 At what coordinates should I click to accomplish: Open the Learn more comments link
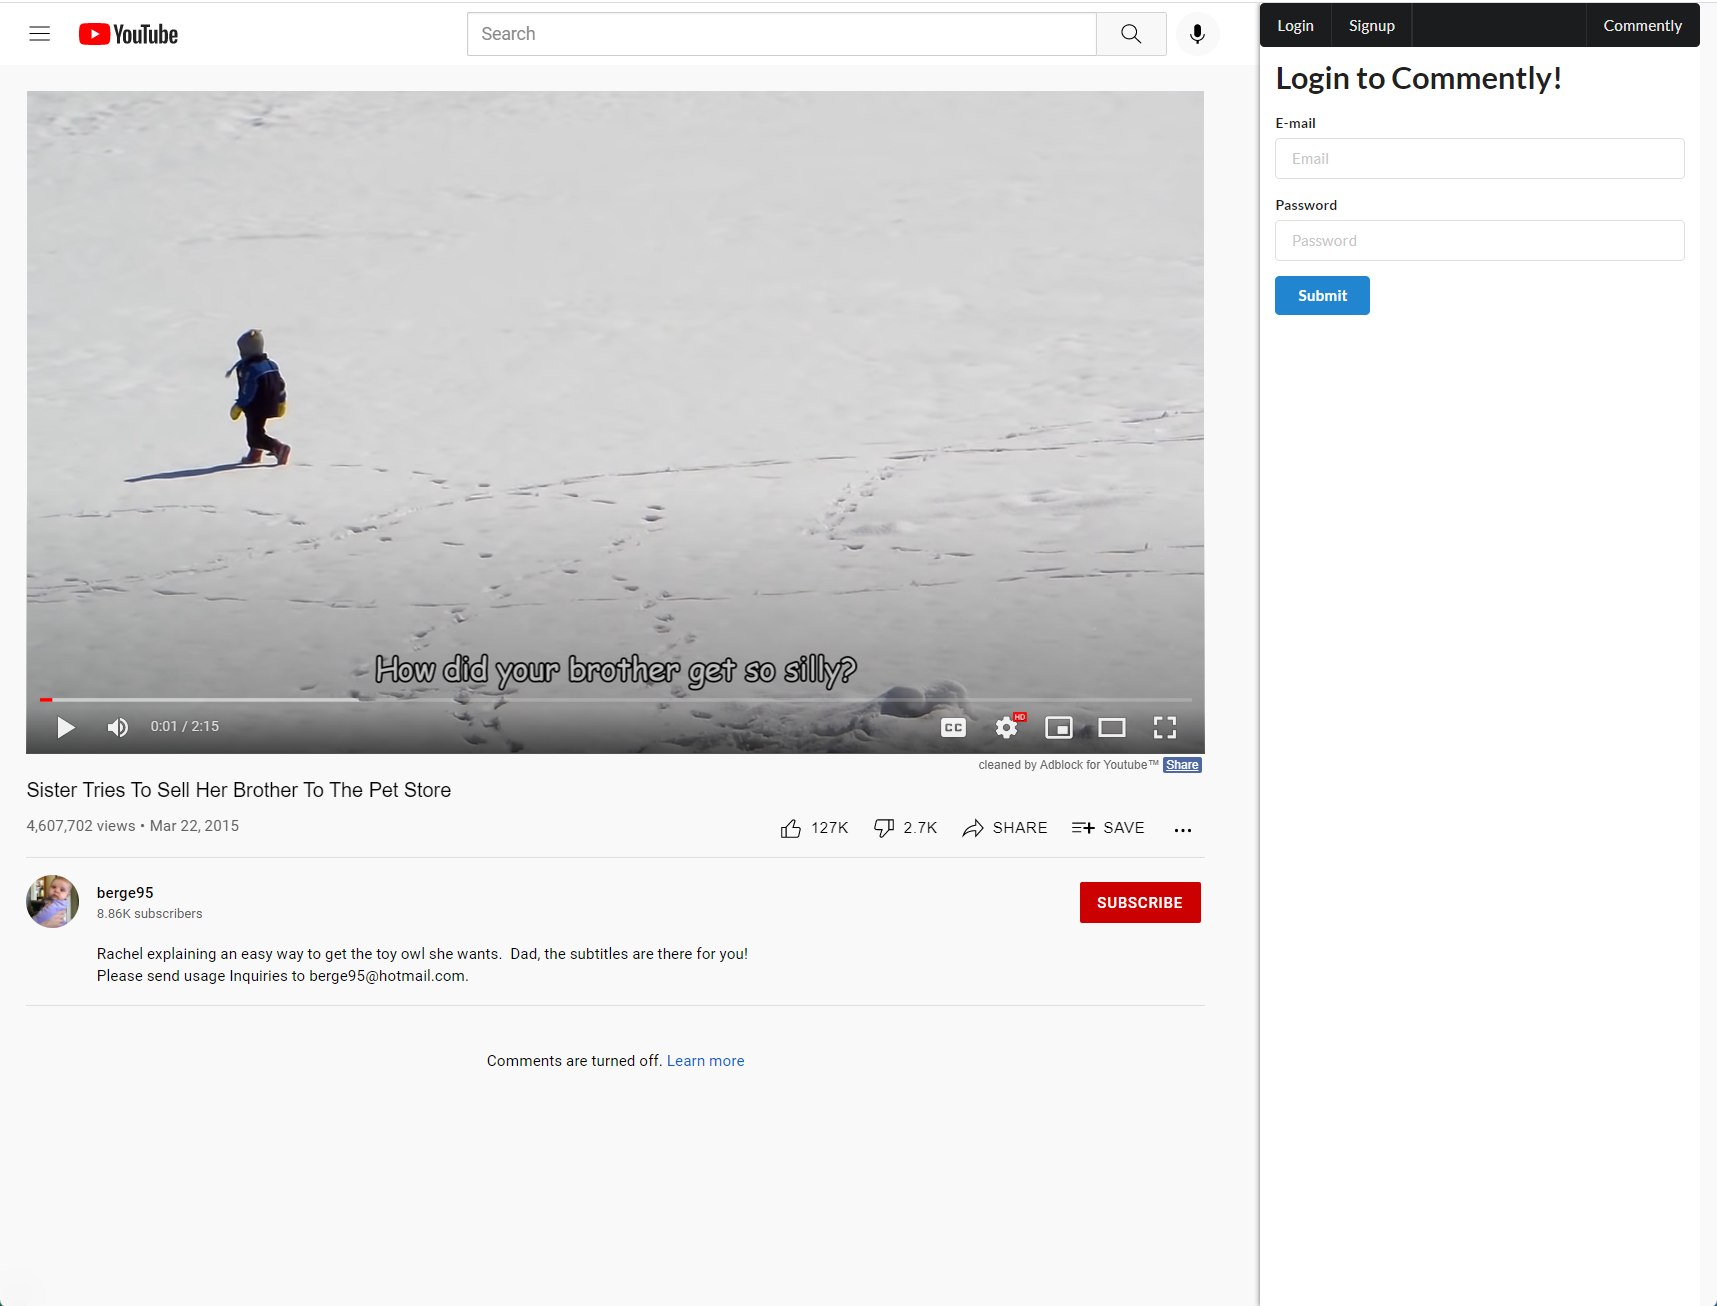(706, 1061)
